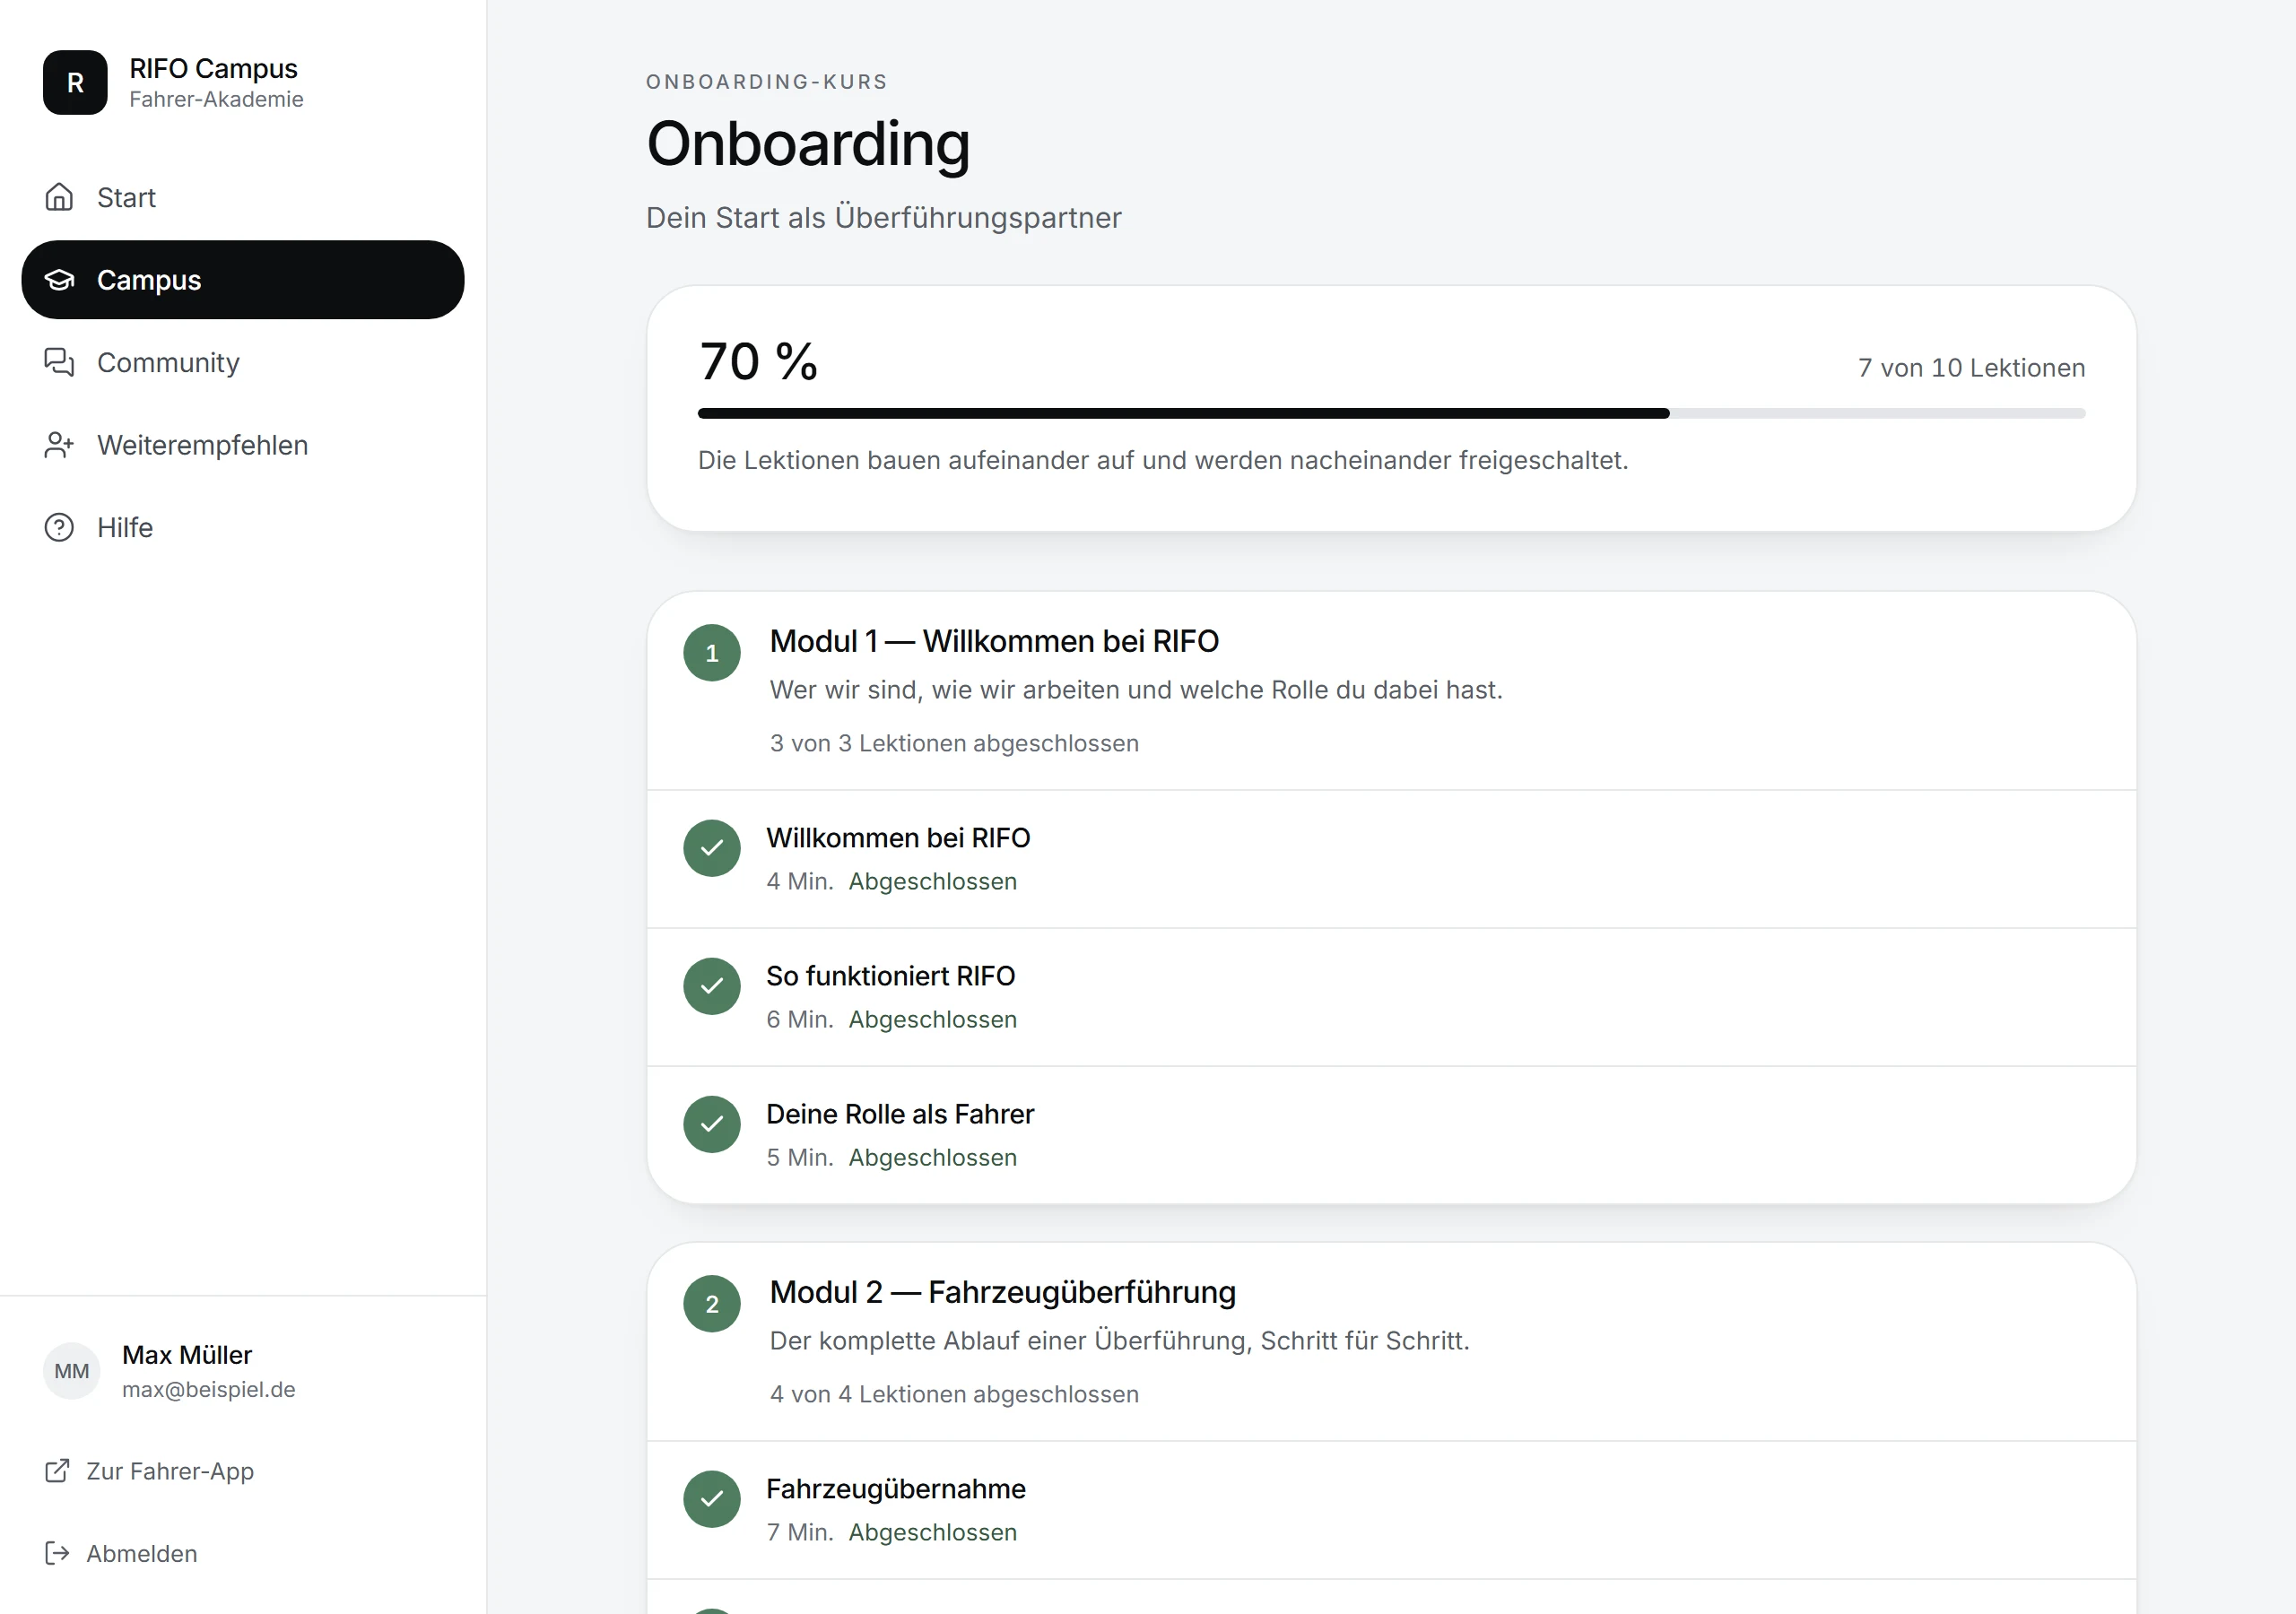
Task: Open lesson Willkommen bei RIFO
Action: coord(1392,859)
